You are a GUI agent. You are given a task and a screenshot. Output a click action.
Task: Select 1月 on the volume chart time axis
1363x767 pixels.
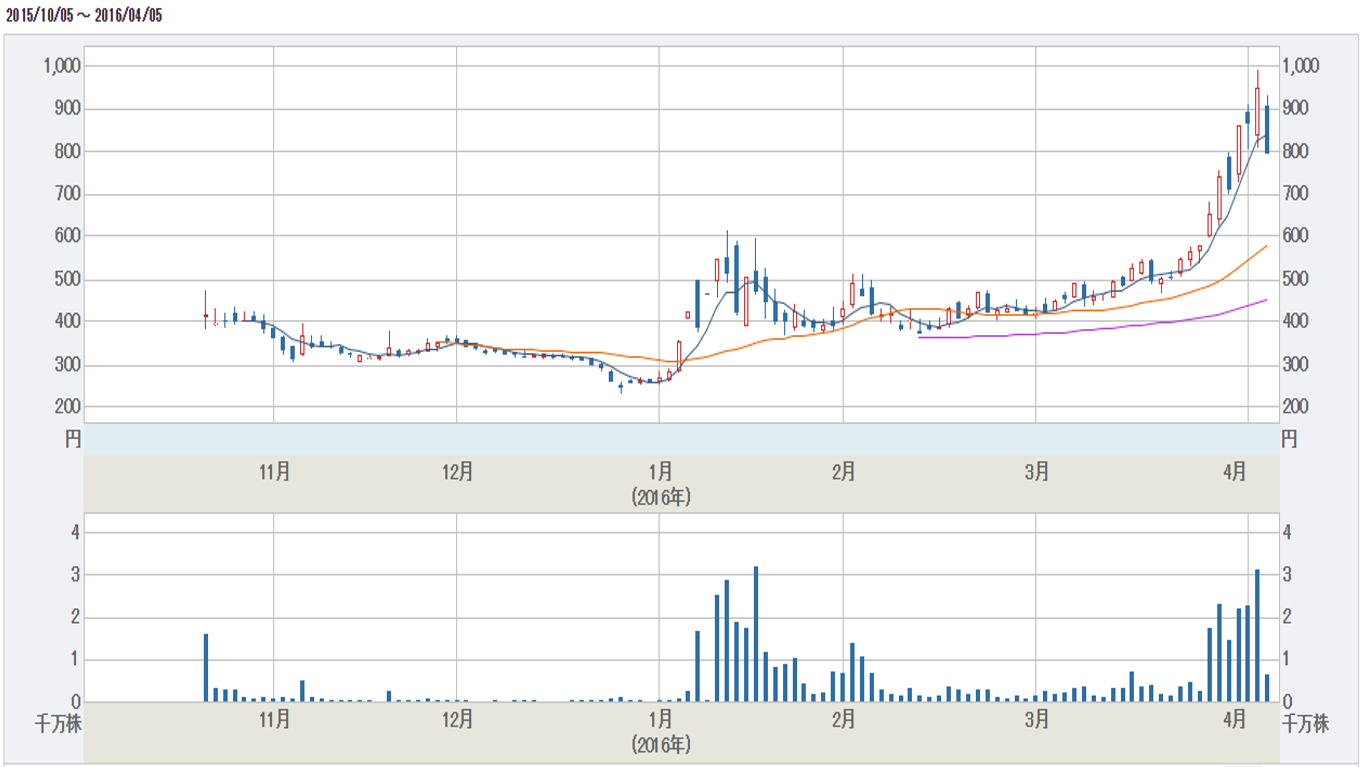[x=660, y=720]
